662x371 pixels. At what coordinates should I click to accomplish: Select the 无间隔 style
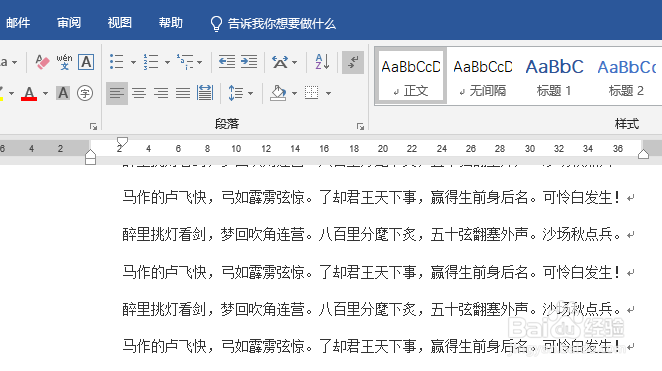[483, 76]
